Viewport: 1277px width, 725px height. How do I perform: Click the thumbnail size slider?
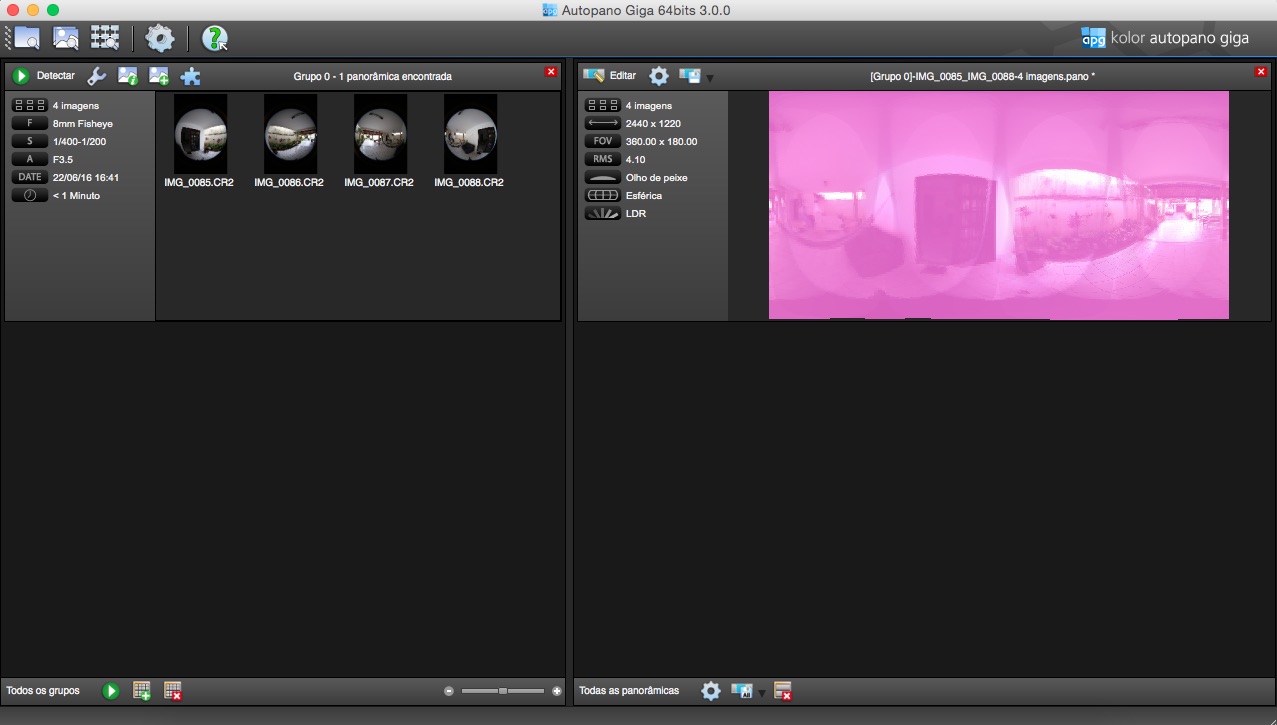(x=503, y=691)
